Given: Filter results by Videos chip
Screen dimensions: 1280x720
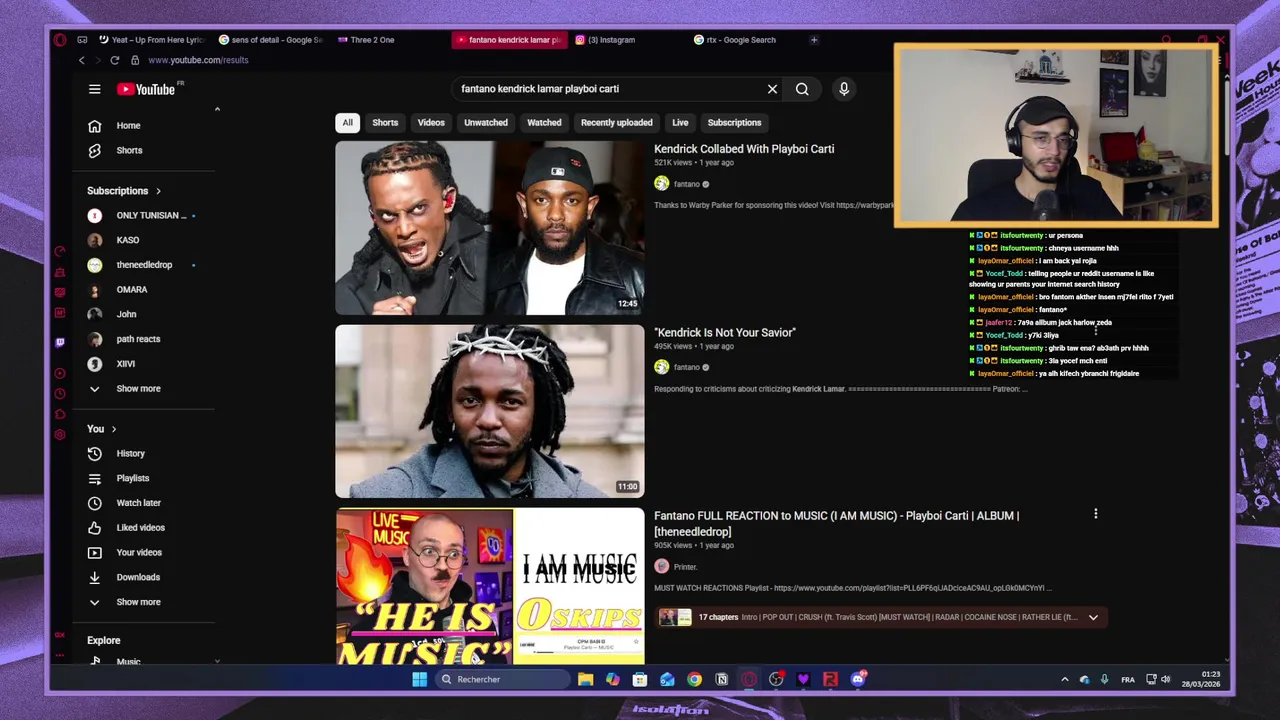Looking at the screenshot, I should (x=431, y=123).
